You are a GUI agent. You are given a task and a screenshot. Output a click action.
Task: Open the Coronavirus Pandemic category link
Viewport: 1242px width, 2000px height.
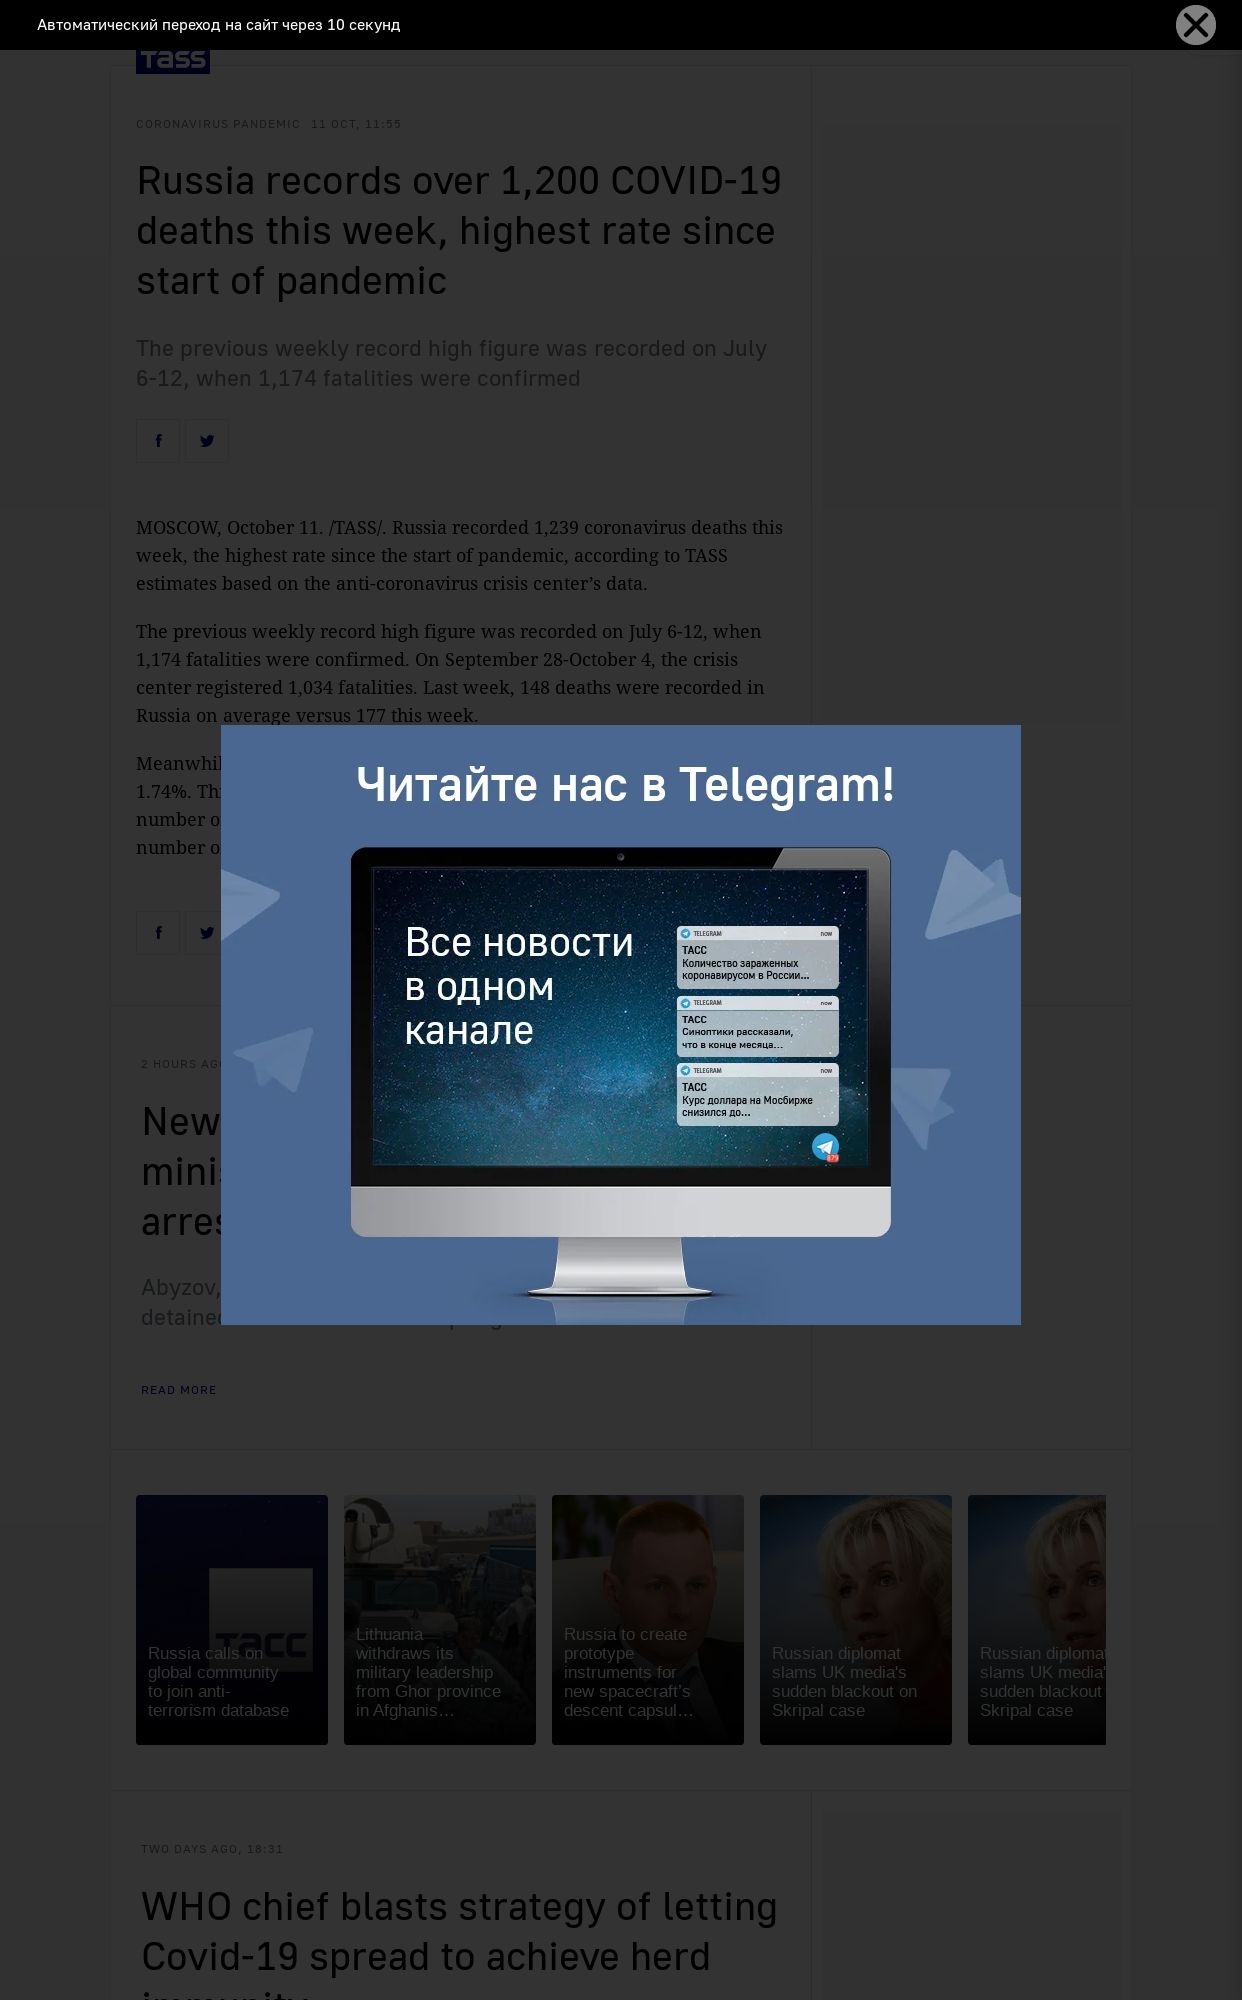click(218, 124)
